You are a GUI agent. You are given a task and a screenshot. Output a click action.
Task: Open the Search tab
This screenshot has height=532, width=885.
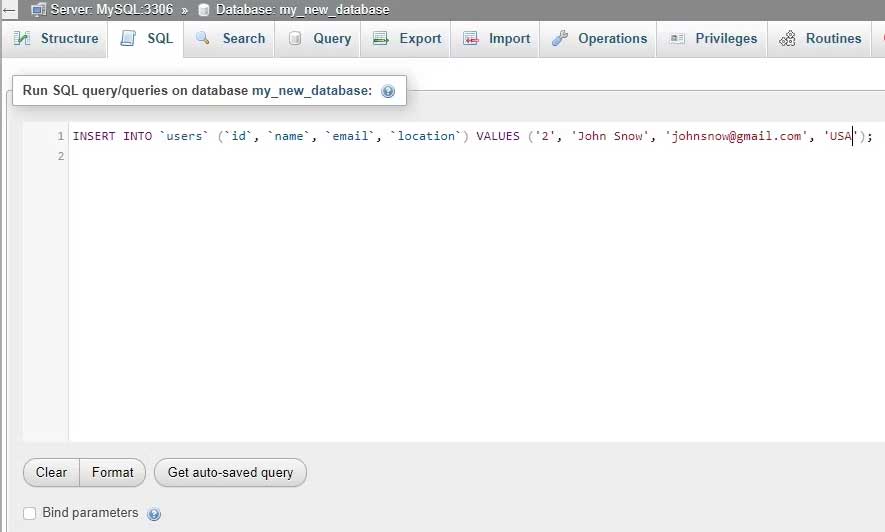(229, 38)
